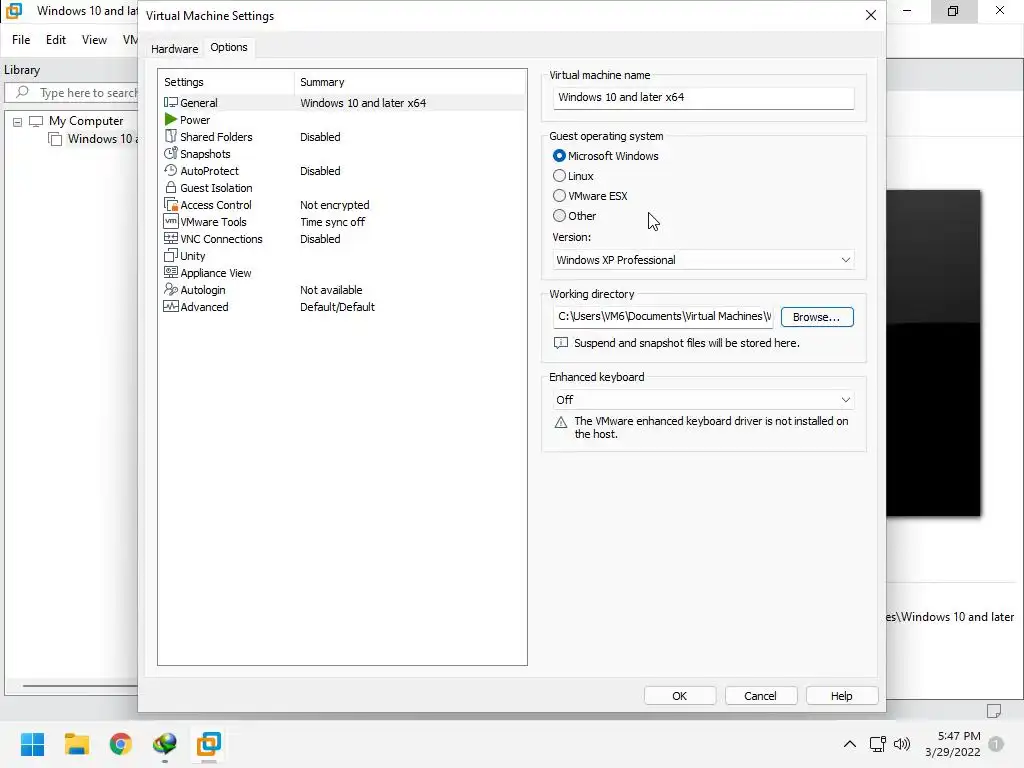Select Other guest operating system
The height and width of the screenshot is (768, 1024).
559,216
